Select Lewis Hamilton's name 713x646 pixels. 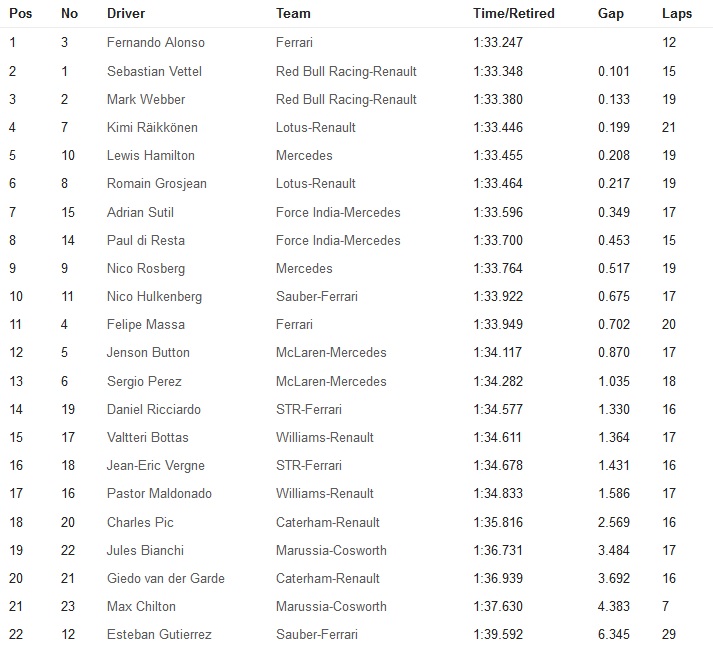click(151, 155)
